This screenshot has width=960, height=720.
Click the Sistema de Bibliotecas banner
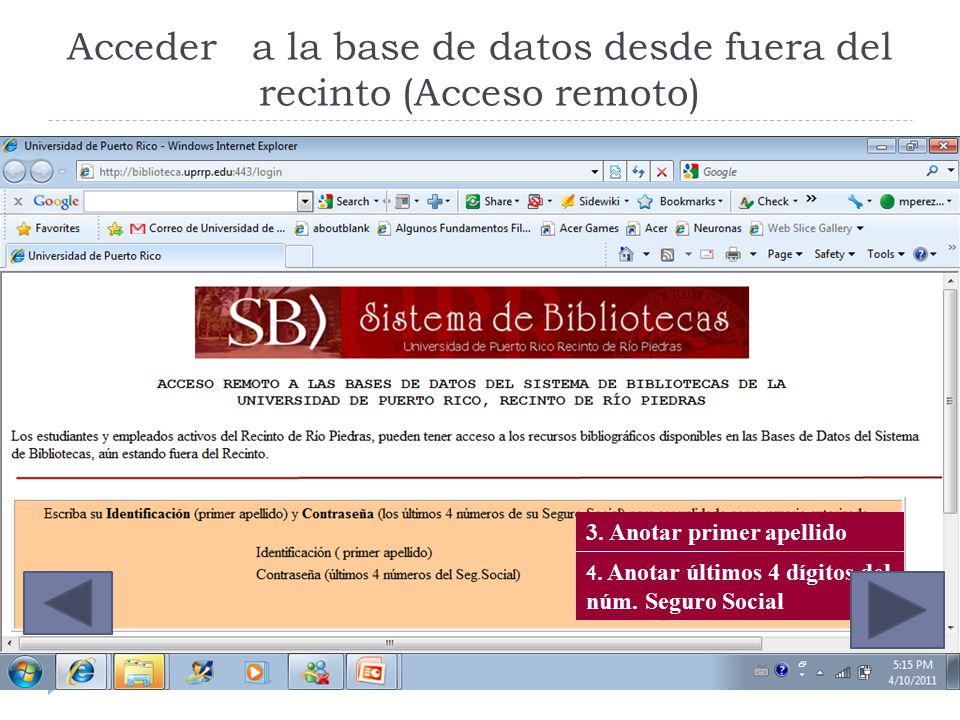471,323
